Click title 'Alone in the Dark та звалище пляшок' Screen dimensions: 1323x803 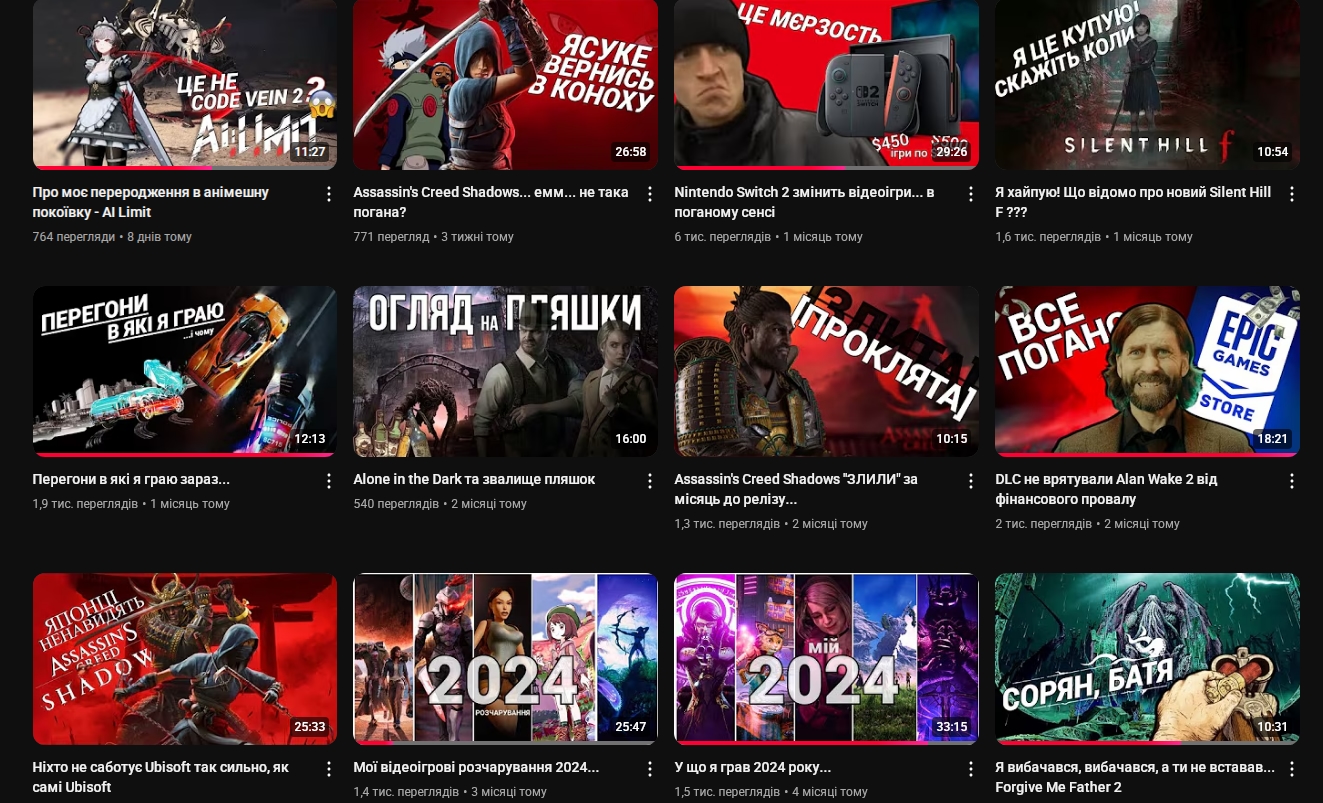pos(474,479)
